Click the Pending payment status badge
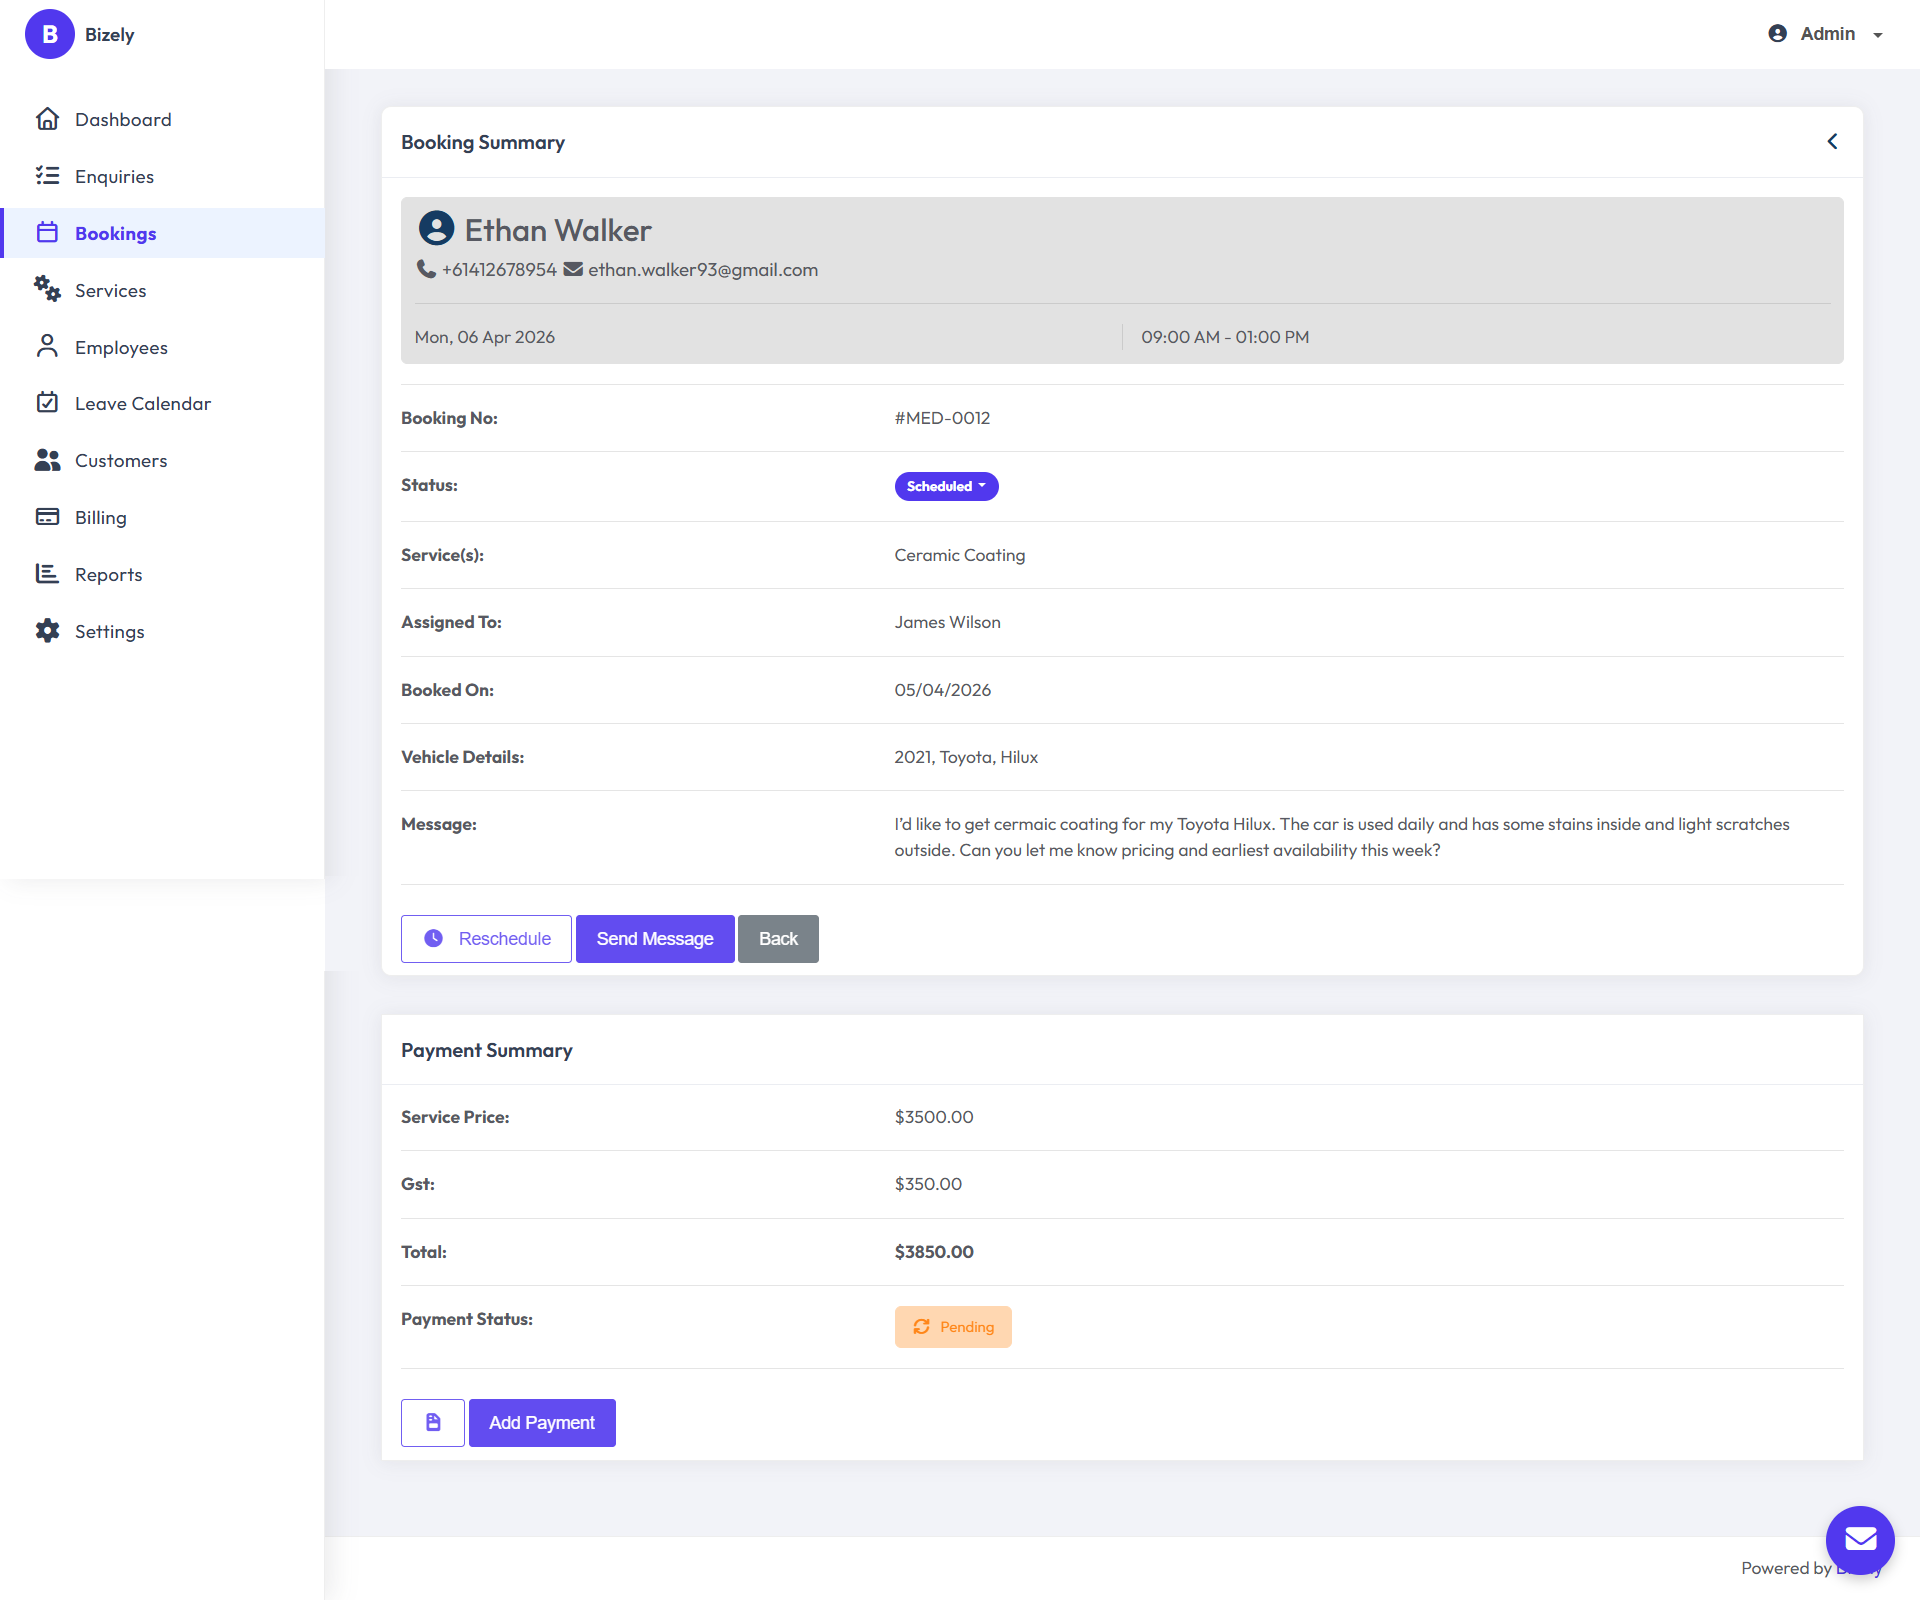The height and width of the screenshot is (1600, 1920). coord(953,1327)
